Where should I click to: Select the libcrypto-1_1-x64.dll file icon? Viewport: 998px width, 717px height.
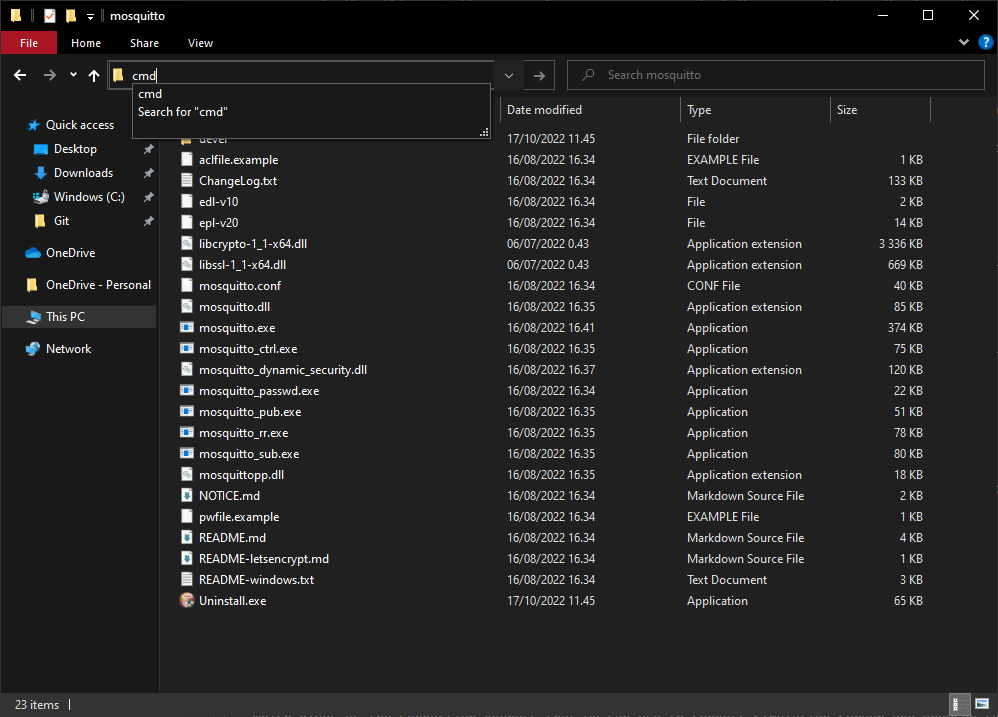pos(186,244)
